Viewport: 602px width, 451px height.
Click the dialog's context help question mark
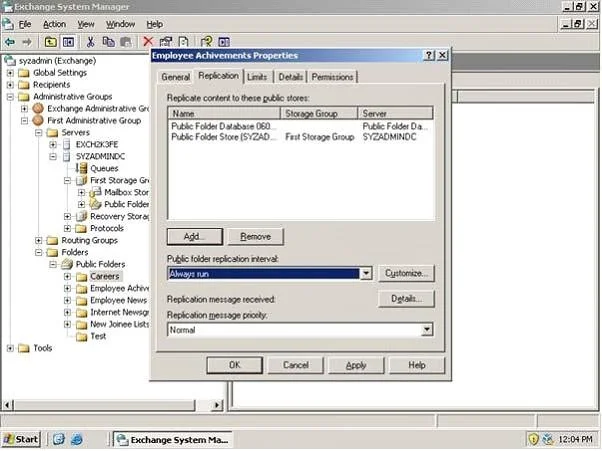[428, 55]
